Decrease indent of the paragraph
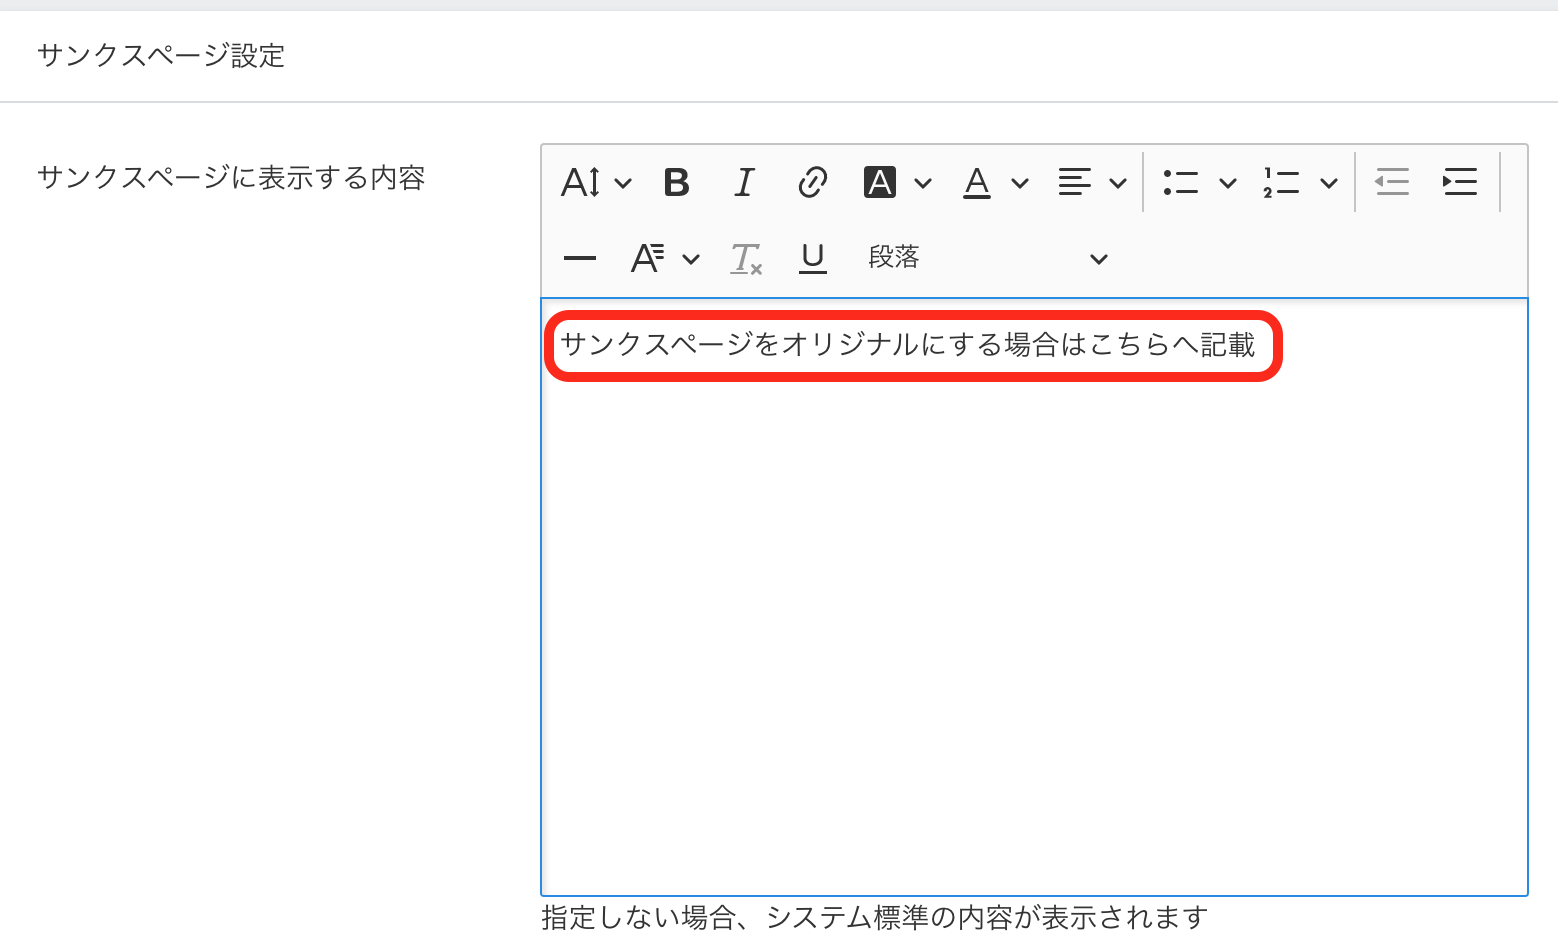 point(1391,183)
